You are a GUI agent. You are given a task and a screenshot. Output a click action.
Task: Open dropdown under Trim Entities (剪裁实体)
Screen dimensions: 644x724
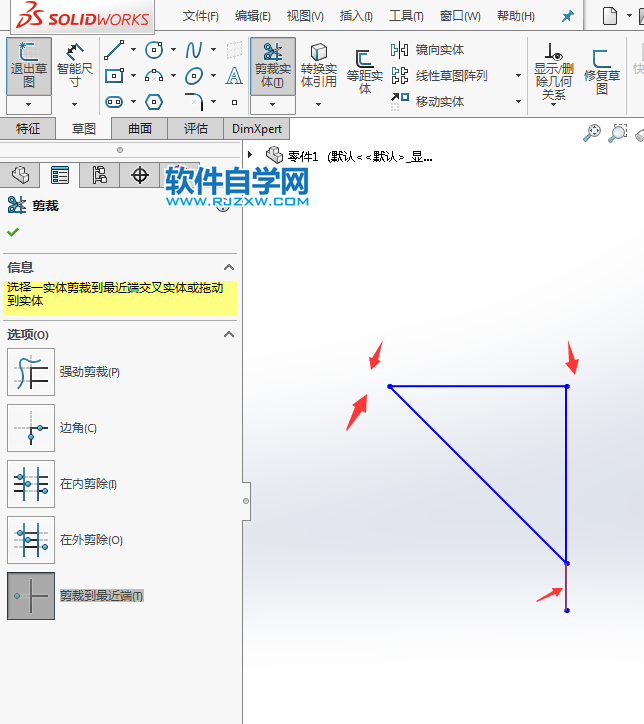pos(272,105)
